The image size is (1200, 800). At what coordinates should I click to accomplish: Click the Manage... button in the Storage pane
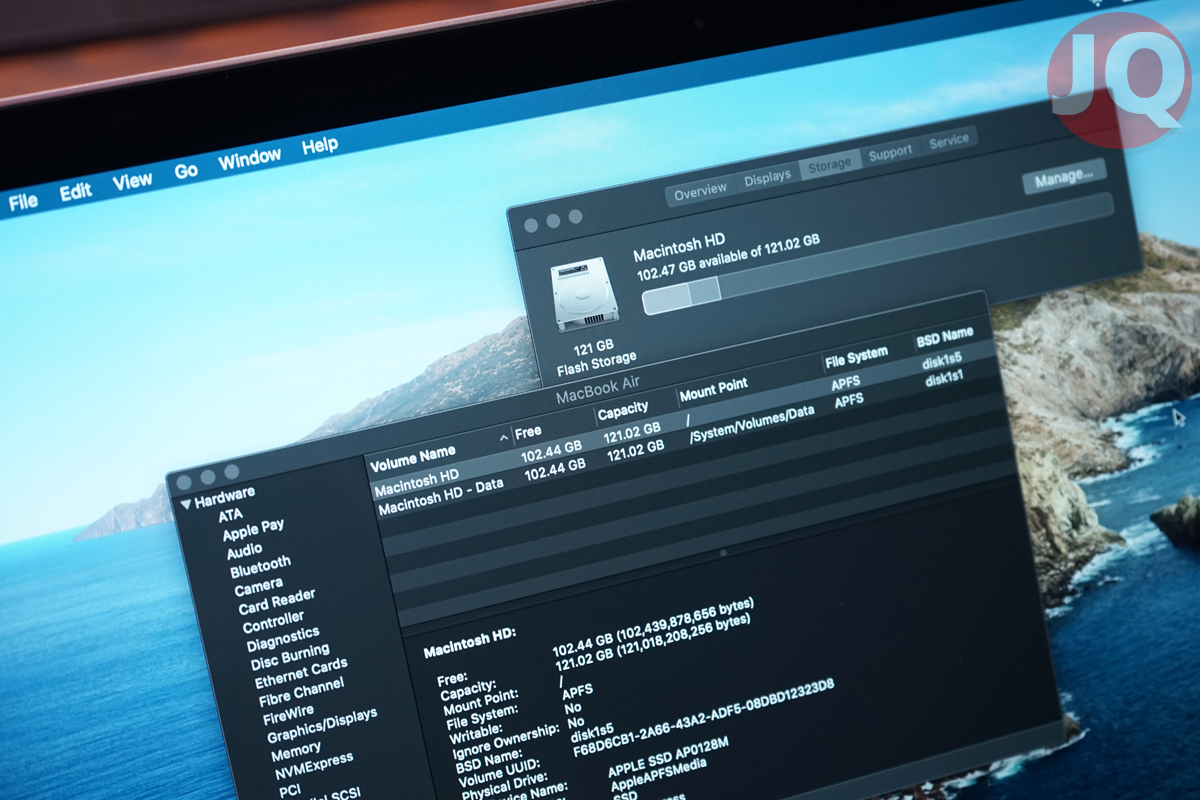(x=1064, y=177)
